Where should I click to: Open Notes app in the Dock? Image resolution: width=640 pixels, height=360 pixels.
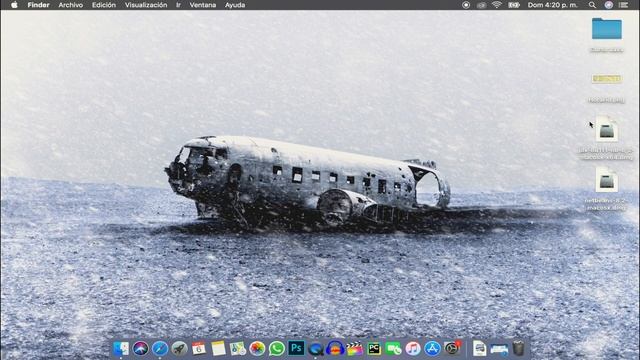[x=218, y=349]
